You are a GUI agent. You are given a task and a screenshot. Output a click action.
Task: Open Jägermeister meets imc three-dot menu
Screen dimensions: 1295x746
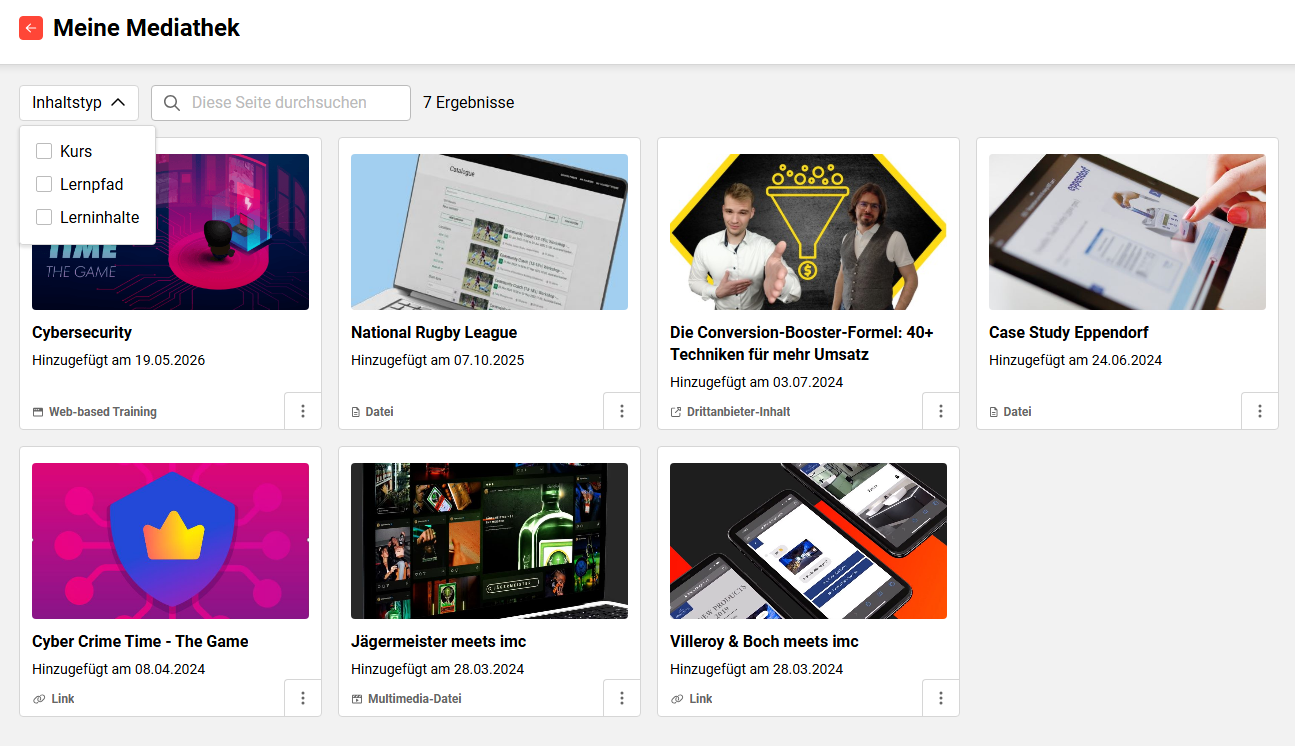(622, 698)
